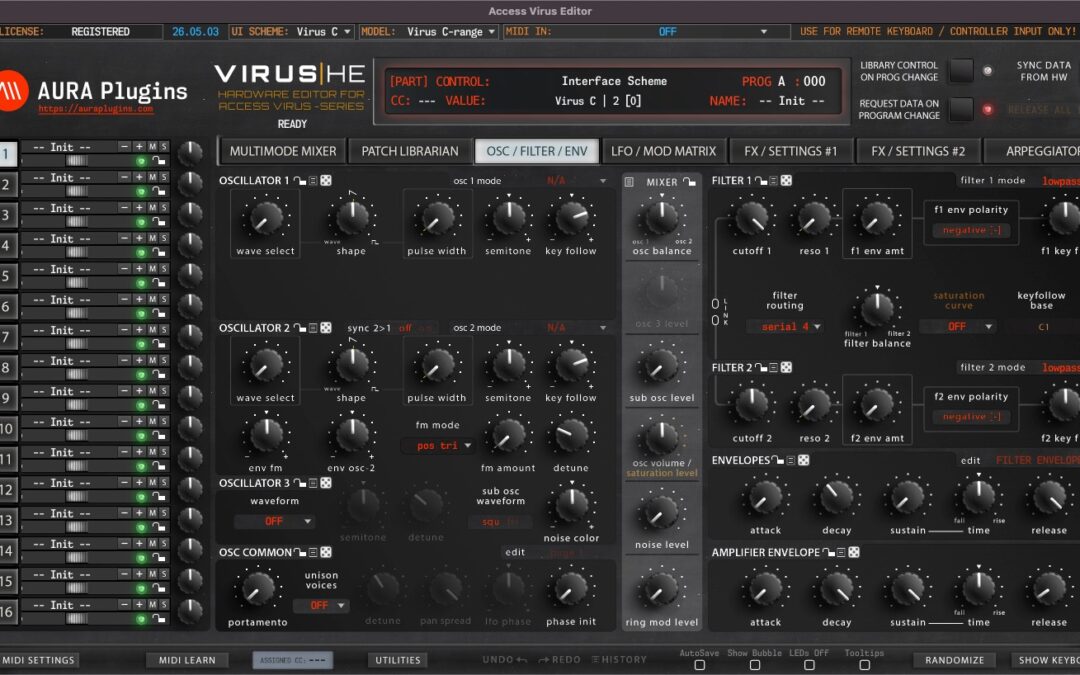Click the Randomize button
This screenshot has width=1080, height=675.
click(x=955, y=660)
